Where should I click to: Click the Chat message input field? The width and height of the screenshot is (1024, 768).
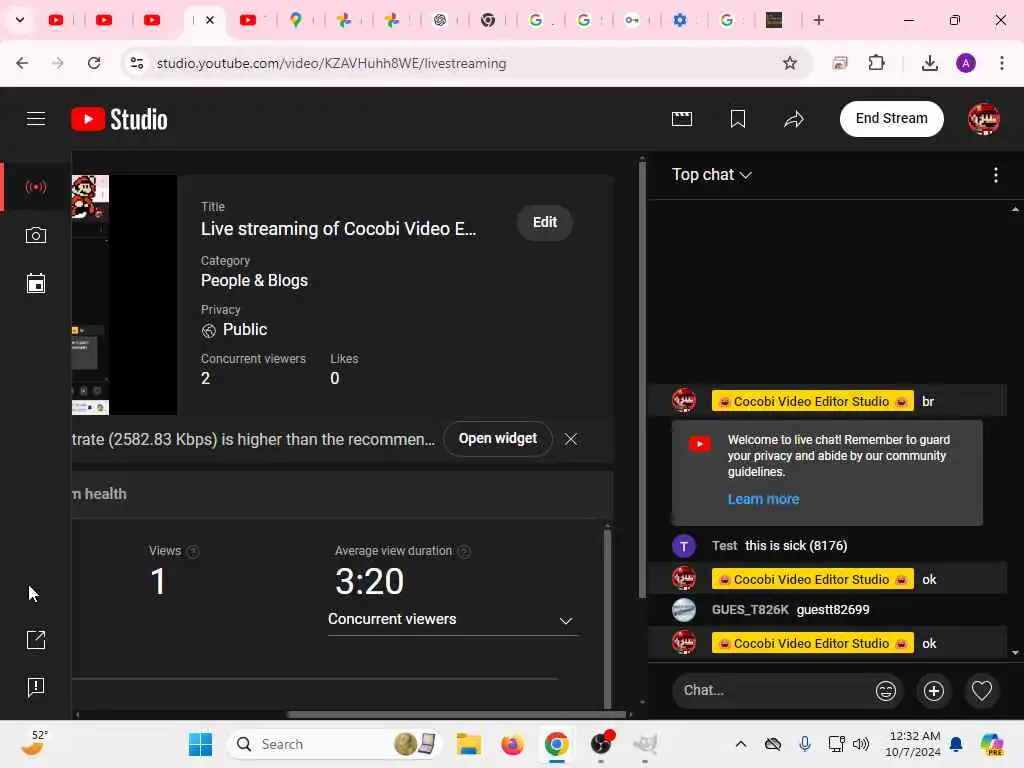[771, 691]
